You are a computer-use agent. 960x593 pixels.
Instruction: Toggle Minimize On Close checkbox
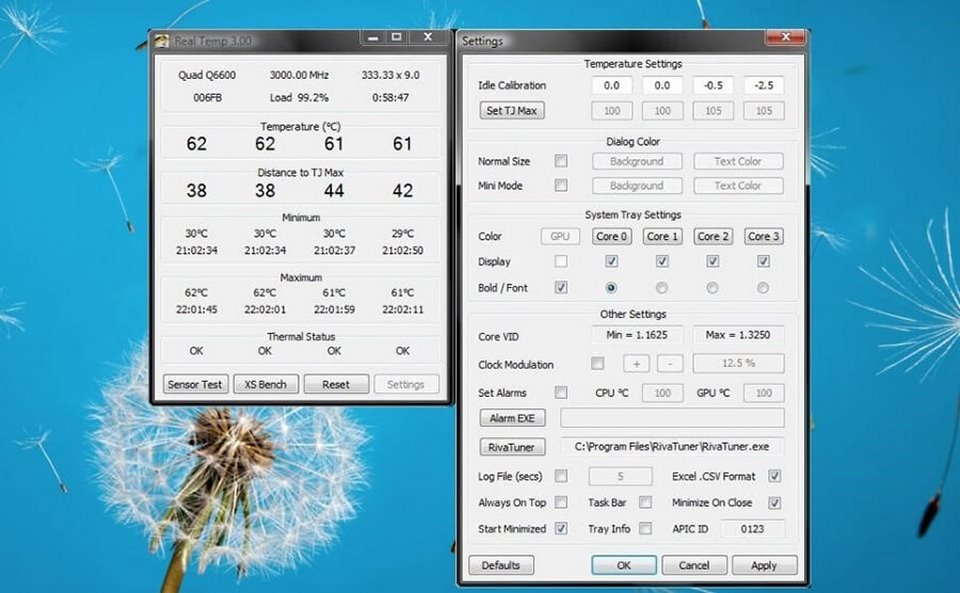click(774, 502)
